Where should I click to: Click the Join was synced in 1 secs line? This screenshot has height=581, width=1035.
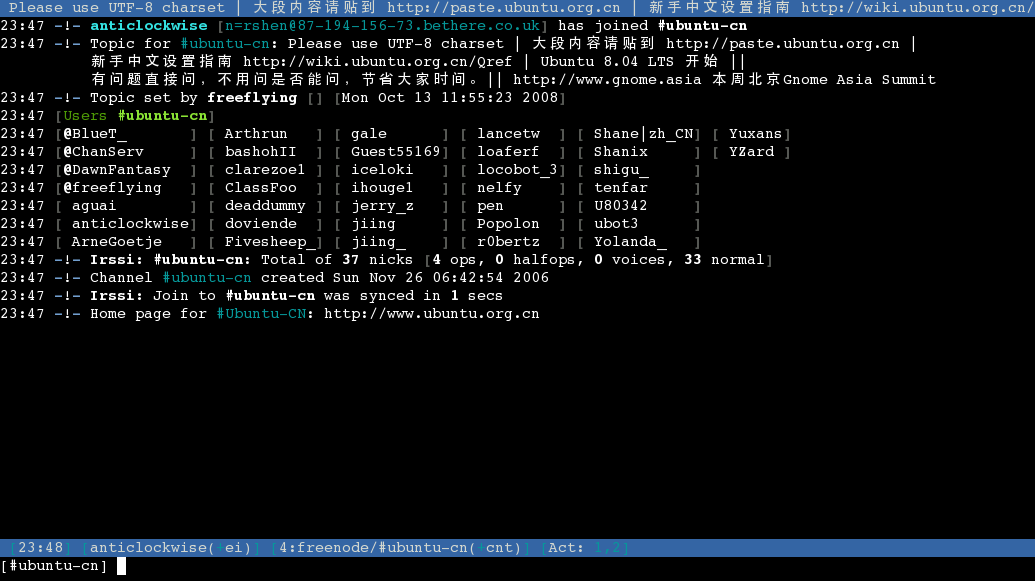[x=296, y=296]
